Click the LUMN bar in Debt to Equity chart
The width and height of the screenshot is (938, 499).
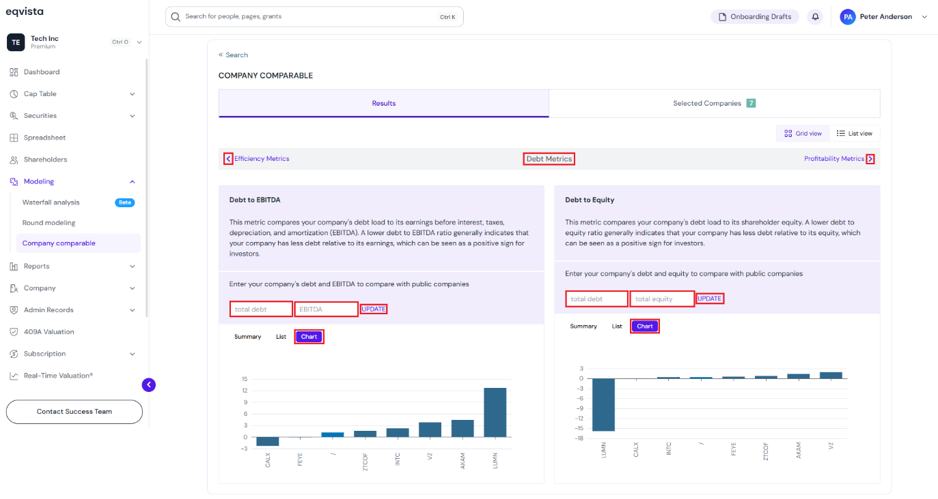604,404
